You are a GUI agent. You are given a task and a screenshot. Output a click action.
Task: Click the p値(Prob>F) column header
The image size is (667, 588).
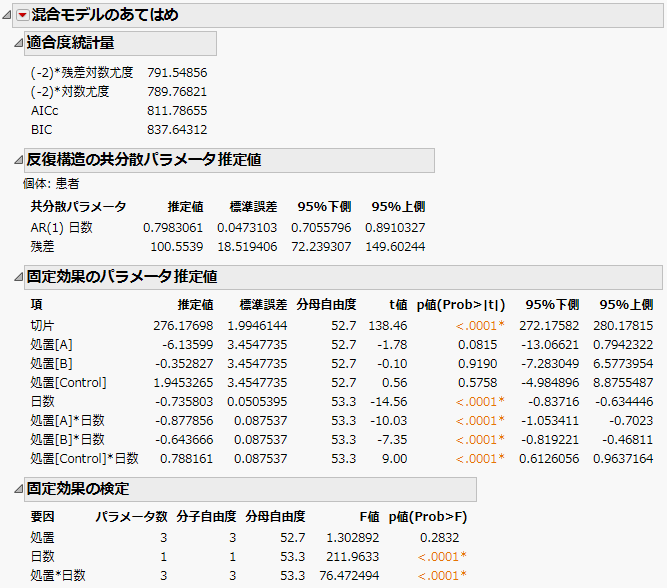point(428,517)
